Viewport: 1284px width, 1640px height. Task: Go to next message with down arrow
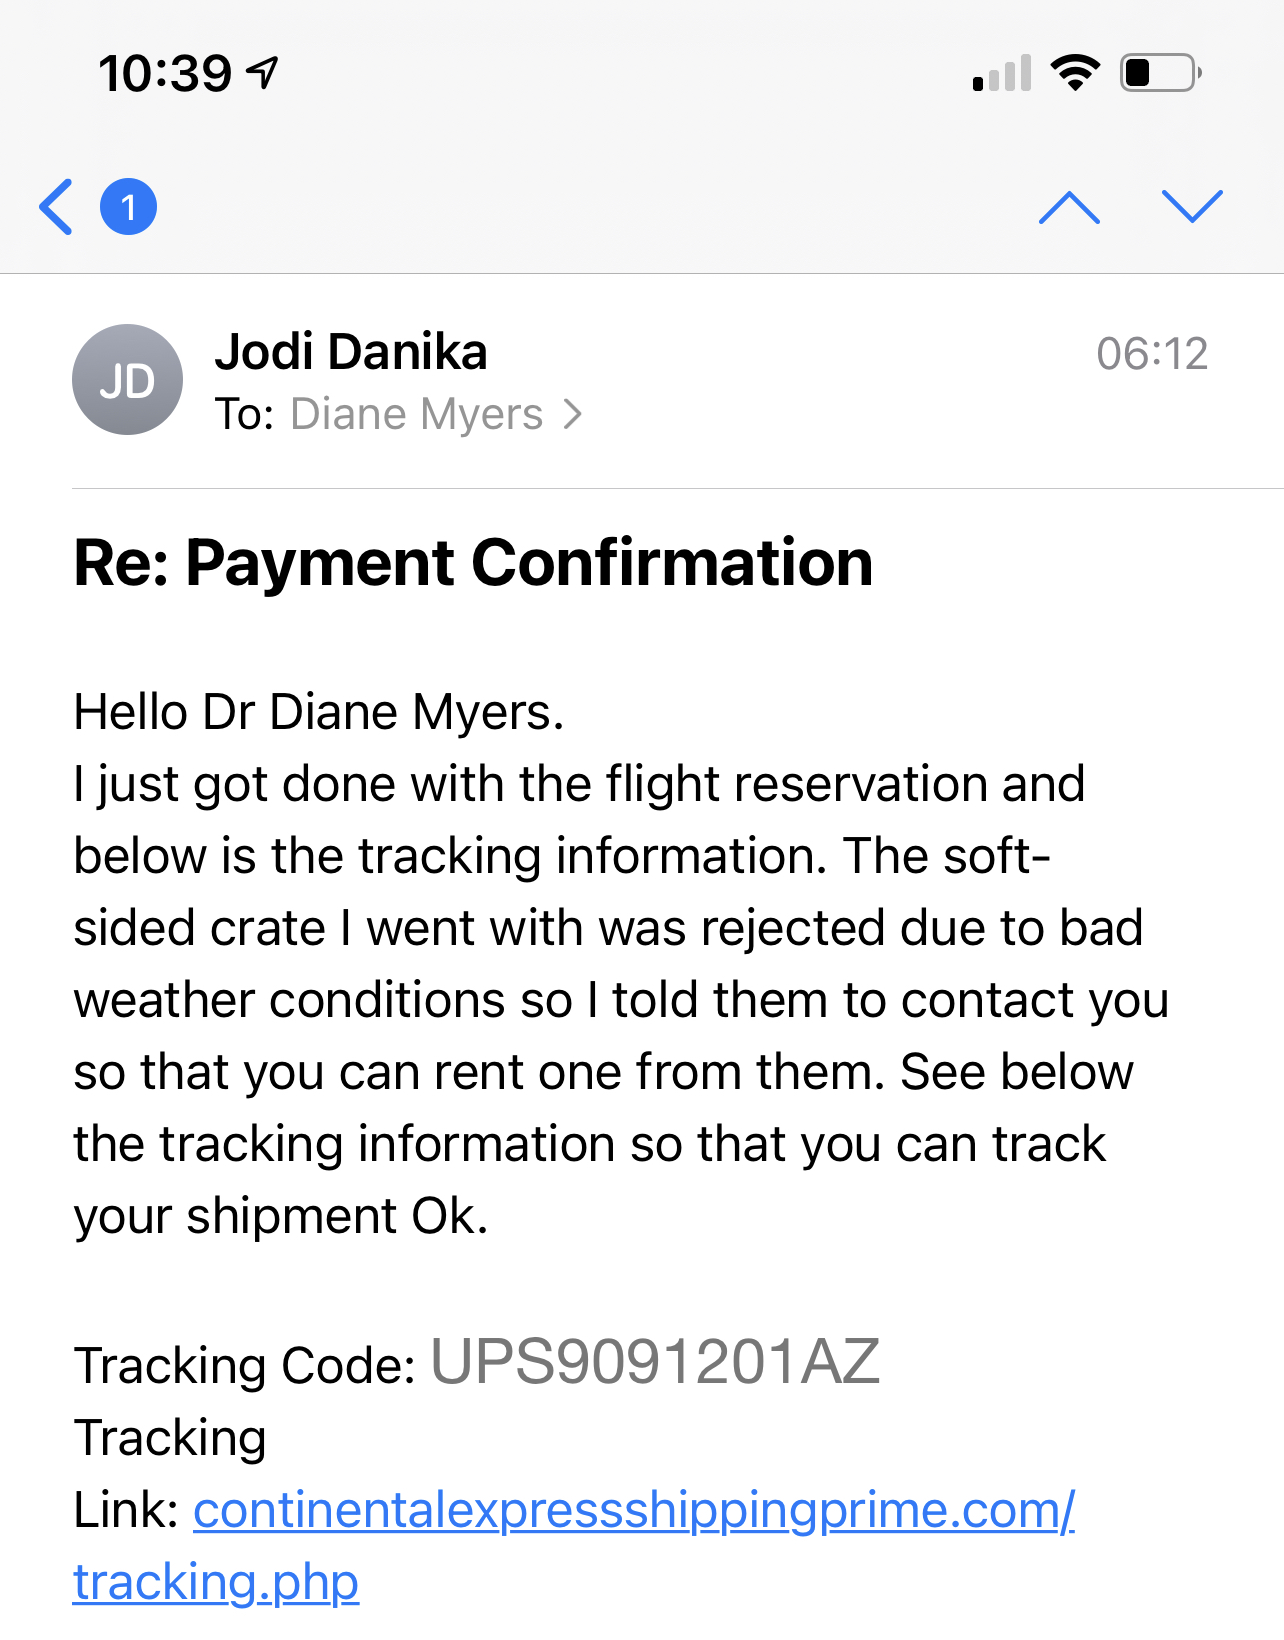pos(1192,207)
